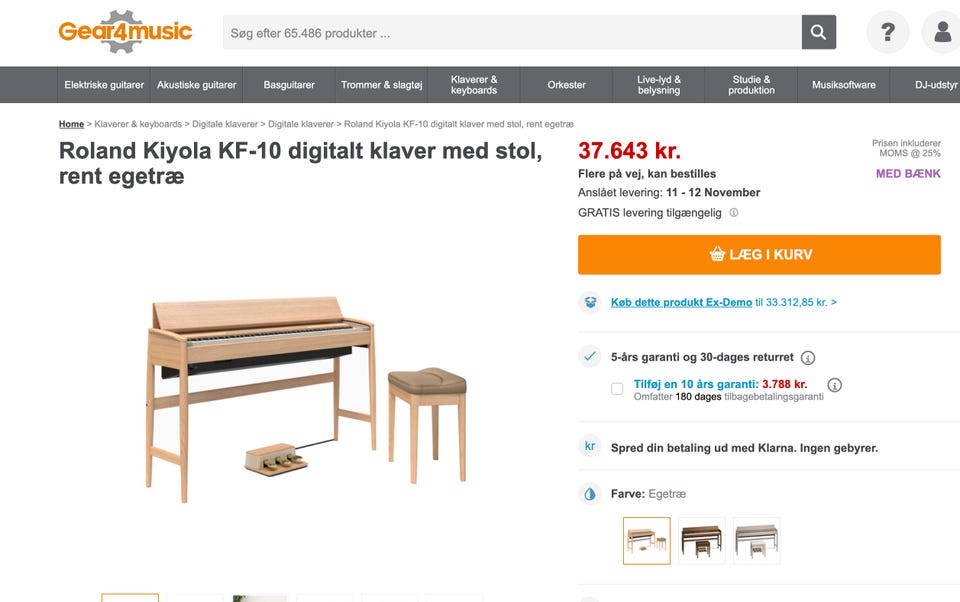Add product with LÆG I KURV button
960x602 pixels.
pyautogui.click(x=759, y=255)
